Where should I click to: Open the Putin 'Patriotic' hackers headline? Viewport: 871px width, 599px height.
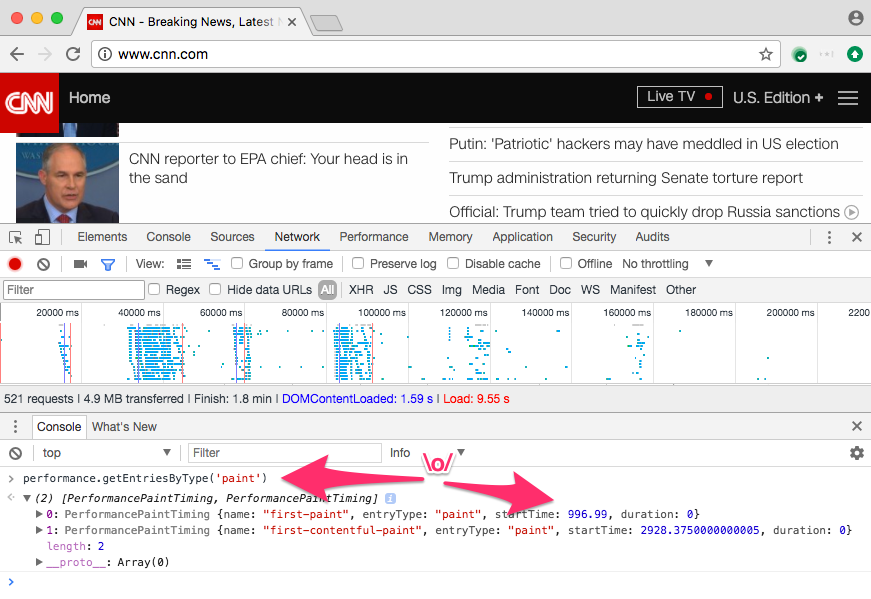pos(643,144)
